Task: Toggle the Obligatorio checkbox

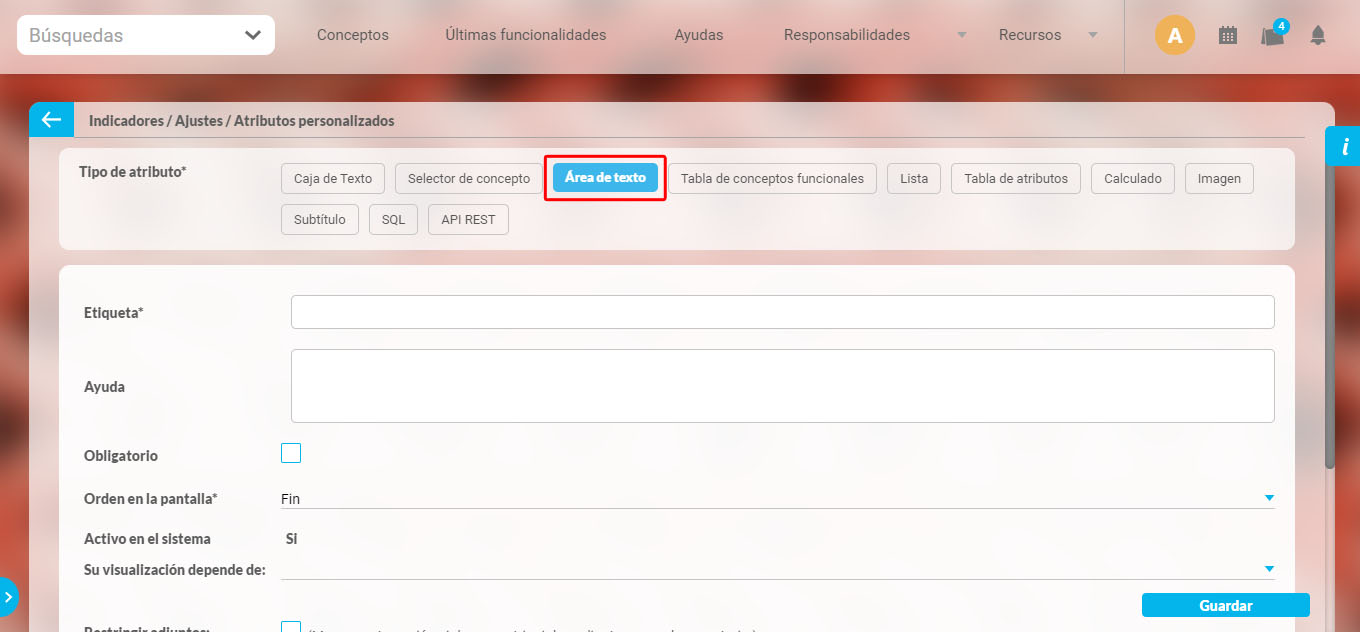Action: pyautogui.click(x=291, y=454)
